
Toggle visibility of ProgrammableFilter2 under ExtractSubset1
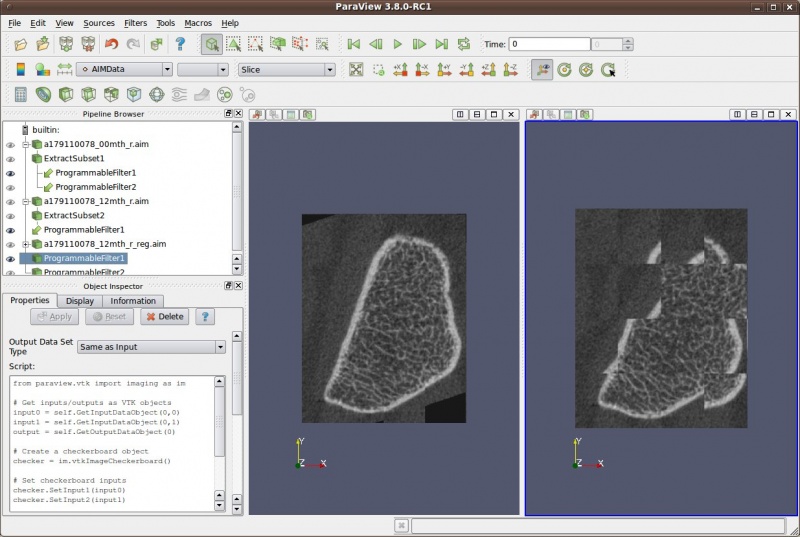(x=10, y=188)
